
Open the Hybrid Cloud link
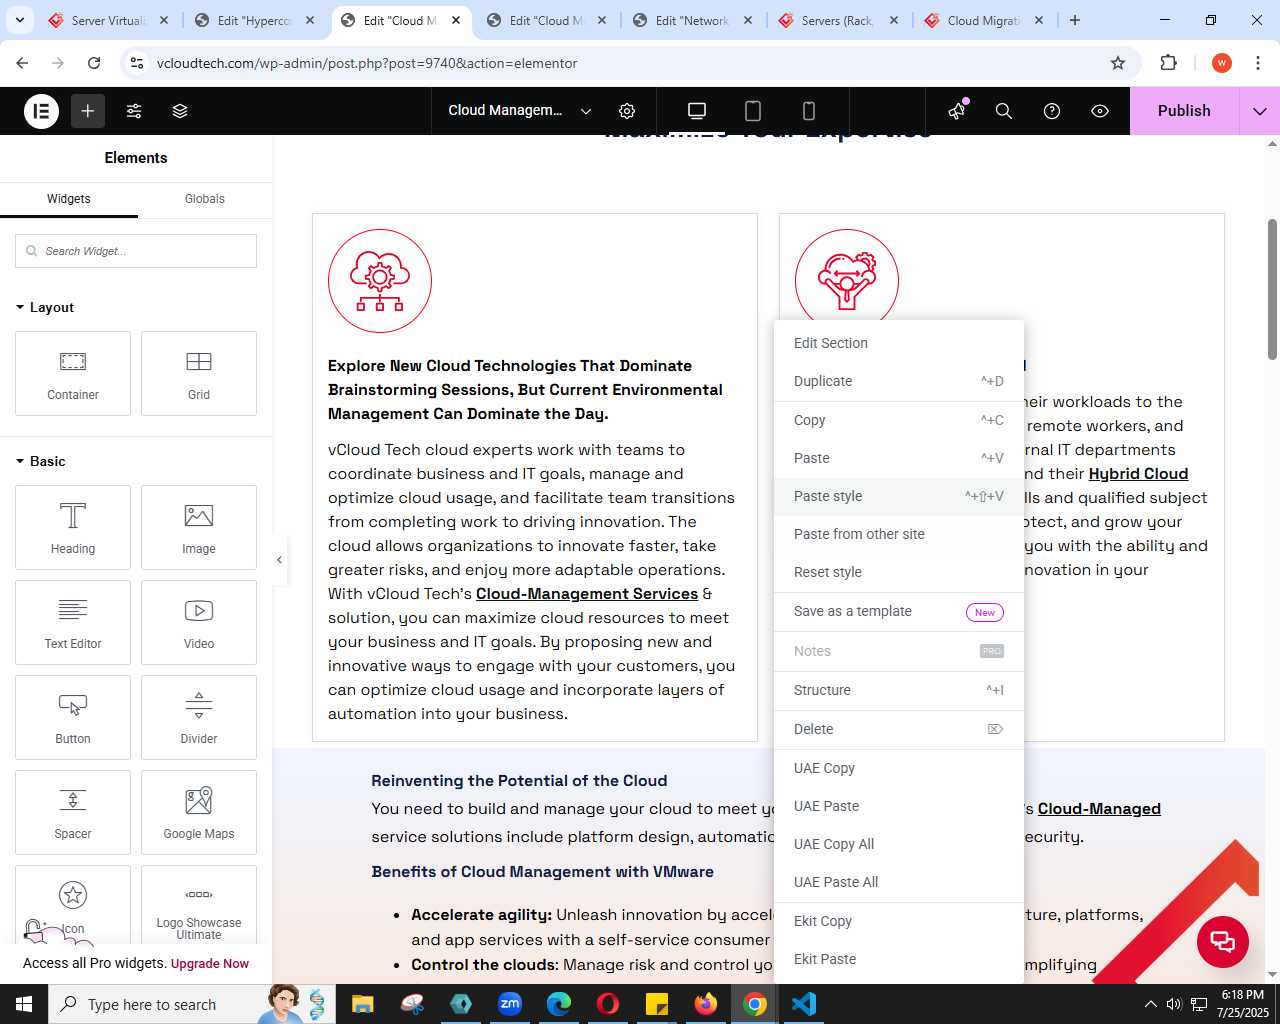[x=1138, y=474]
